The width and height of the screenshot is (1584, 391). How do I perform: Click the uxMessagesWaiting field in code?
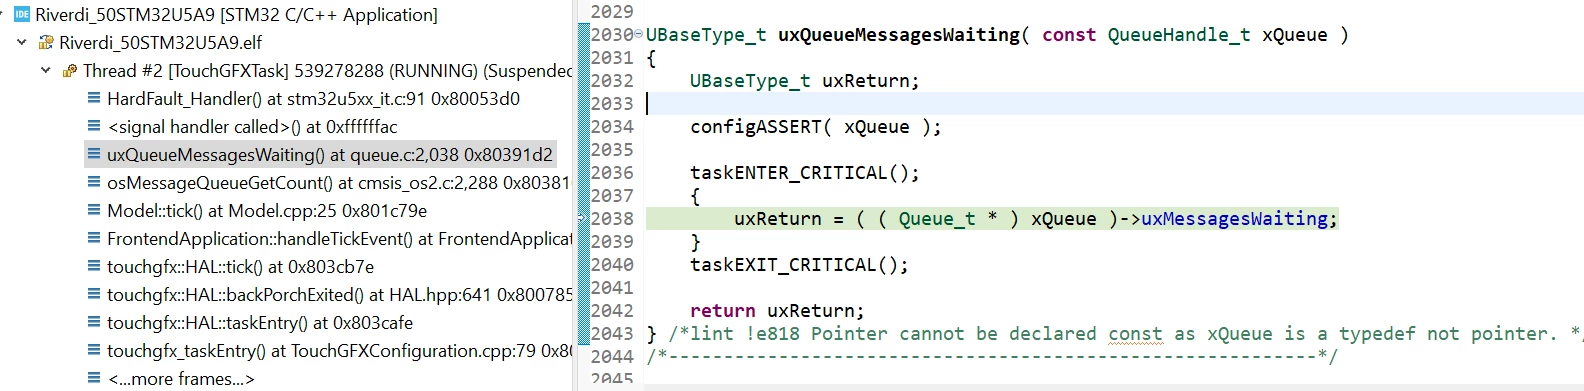[x=1234, y=219]
